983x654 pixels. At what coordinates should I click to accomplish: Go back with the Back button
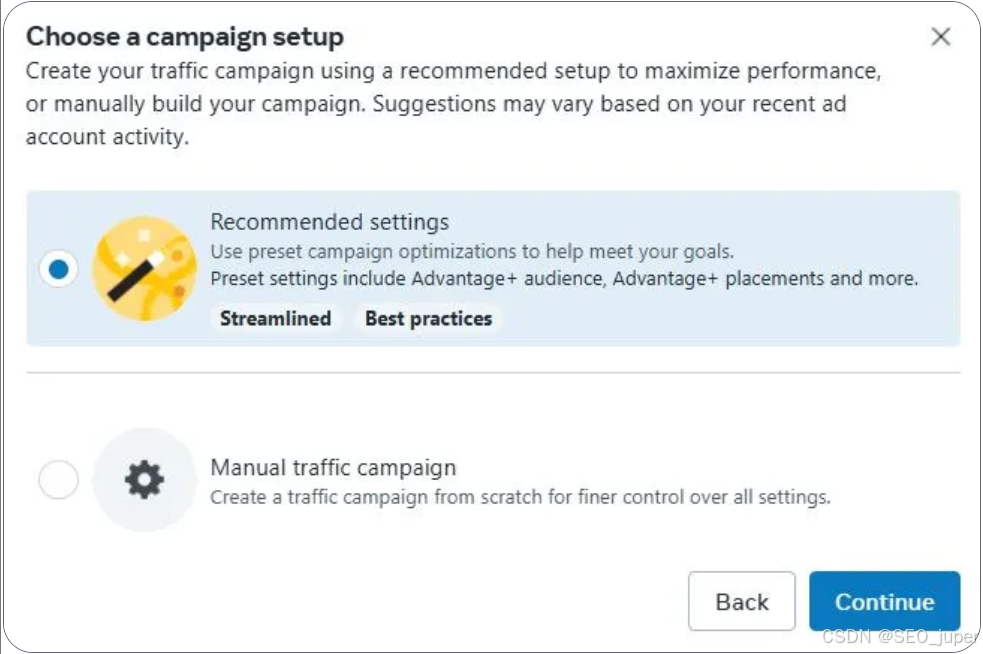click(741, 602)
